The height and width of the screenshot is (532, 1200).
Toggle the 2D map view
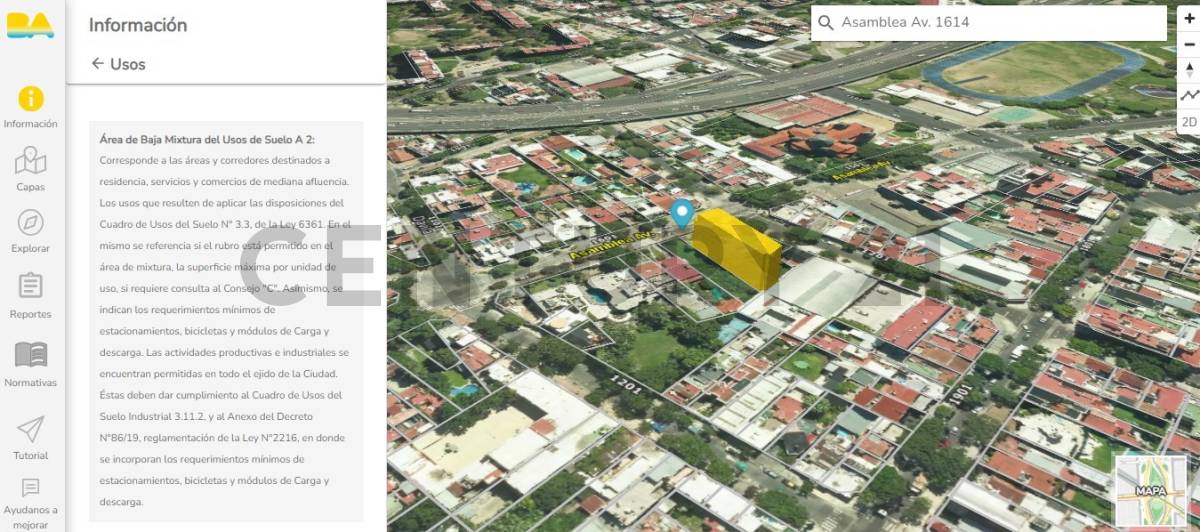[1188, 122]
